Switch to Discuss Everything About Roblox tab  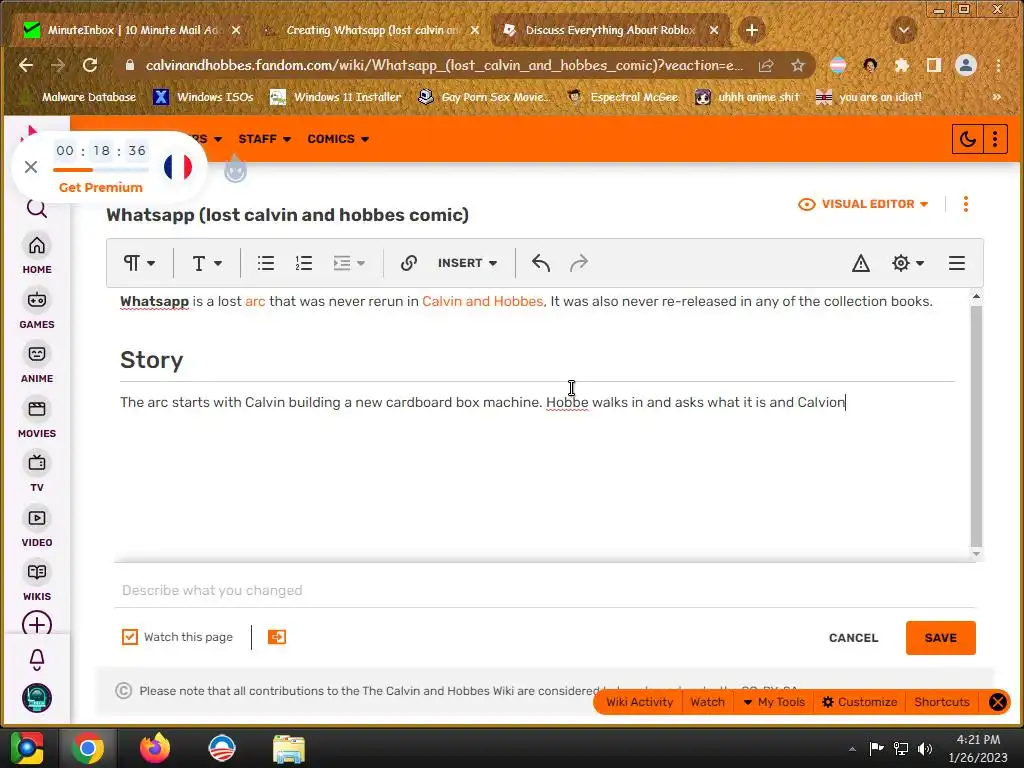[x=611, y=30]
